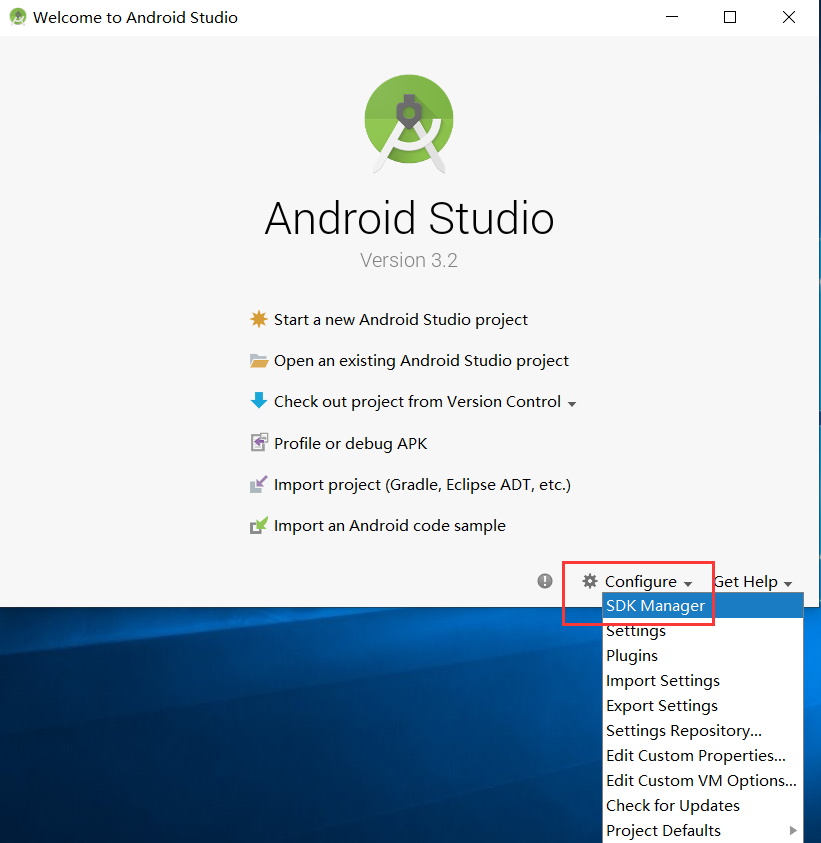Select SDK Manager from Configure menu
Image resolution: width=821 pixels, height=843 pixels.
pos(656,605)
